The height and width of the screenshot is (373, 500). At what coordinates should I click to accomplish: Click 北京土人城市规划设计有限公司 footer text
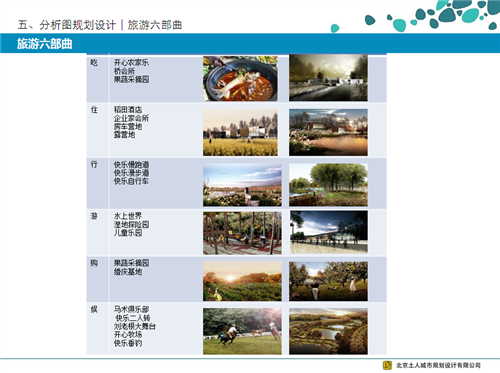(438, 365)
